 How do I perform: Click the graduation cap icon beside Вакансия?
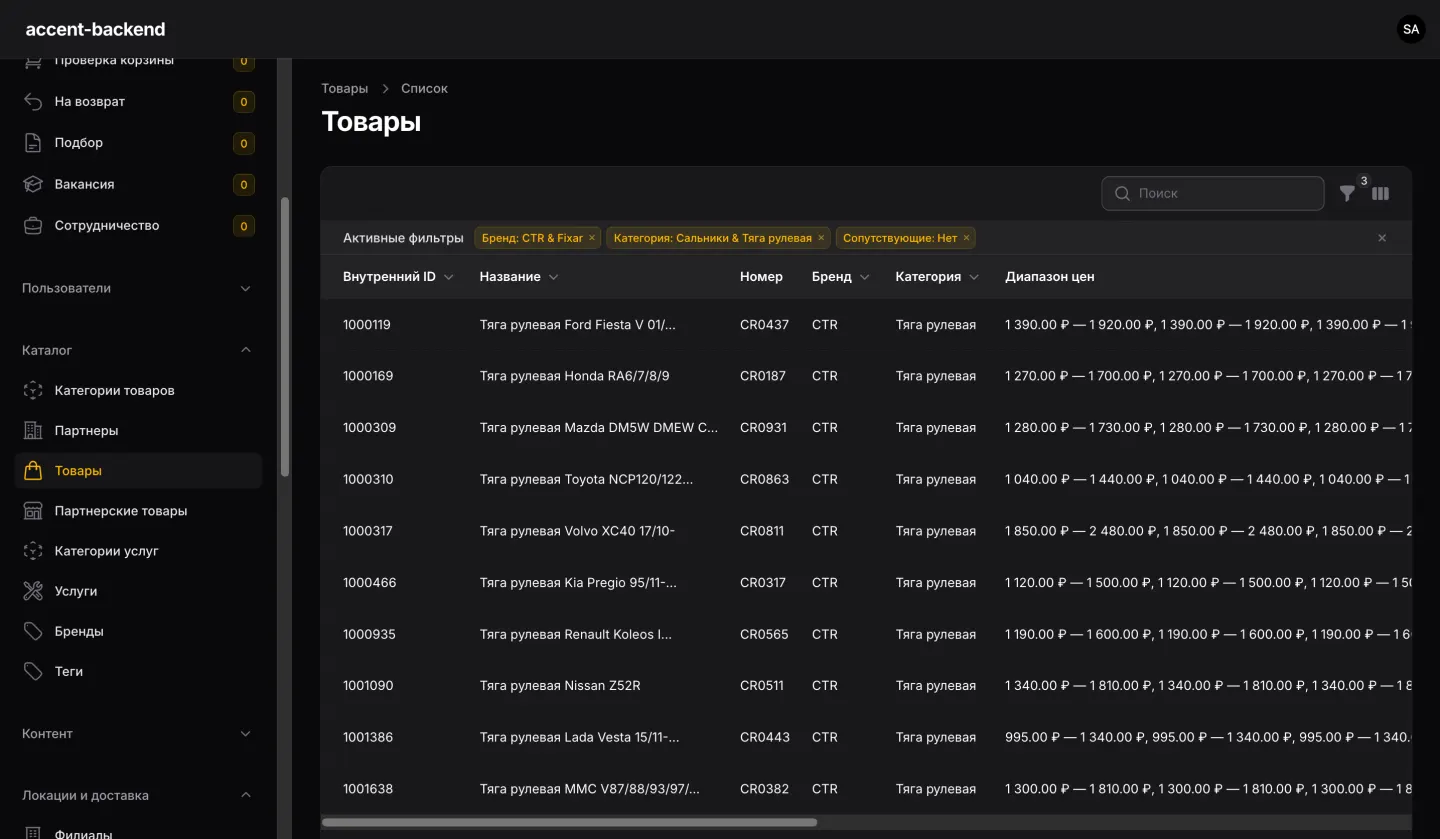click(33, 184)
